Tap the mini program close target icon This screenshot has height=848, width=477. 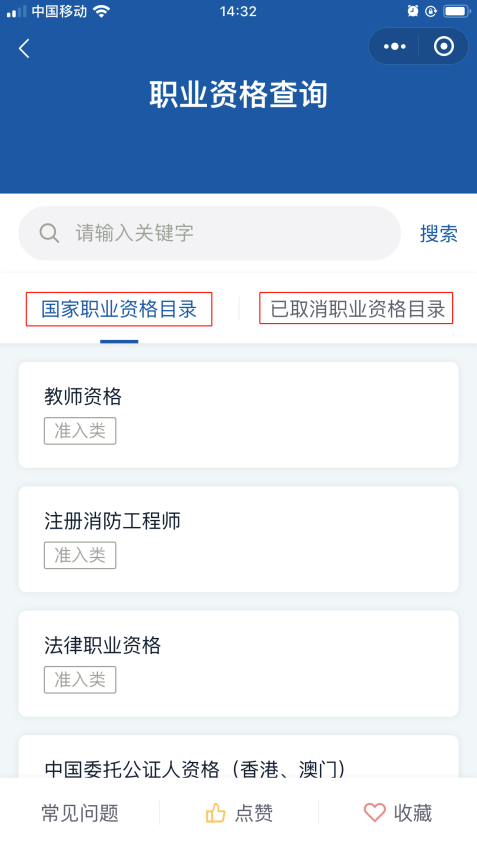pyautogui.click(x=444, y=47)
